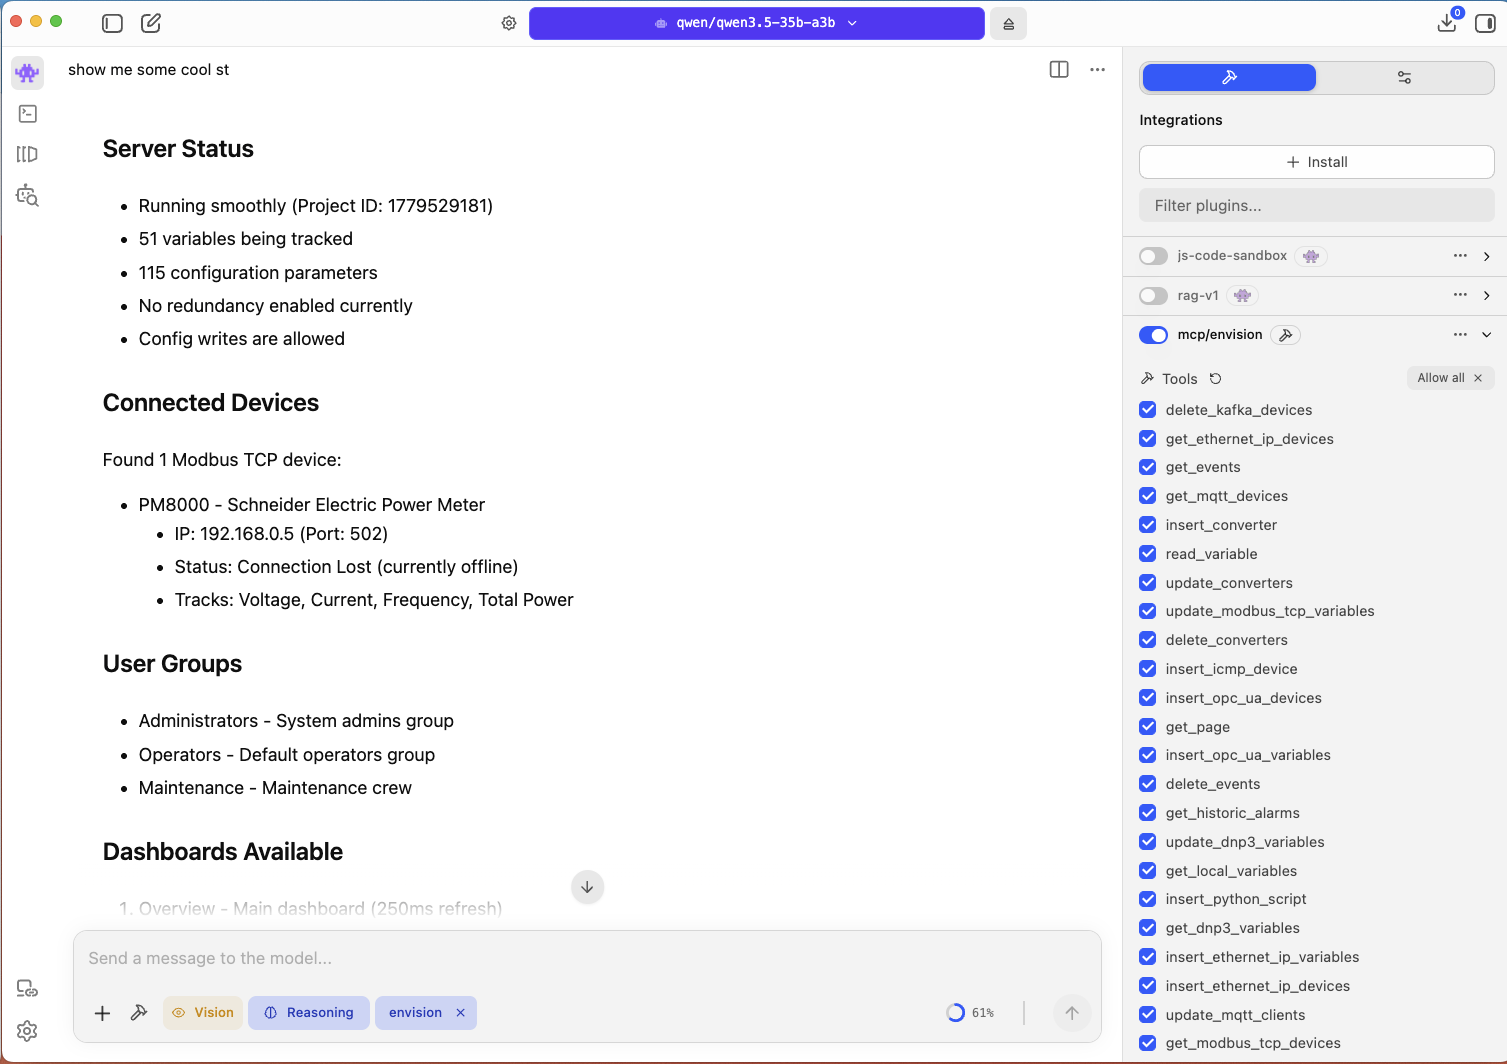Focus the Filter plugins search field
1507x1064 pixels.
[x=1316, y=206]
